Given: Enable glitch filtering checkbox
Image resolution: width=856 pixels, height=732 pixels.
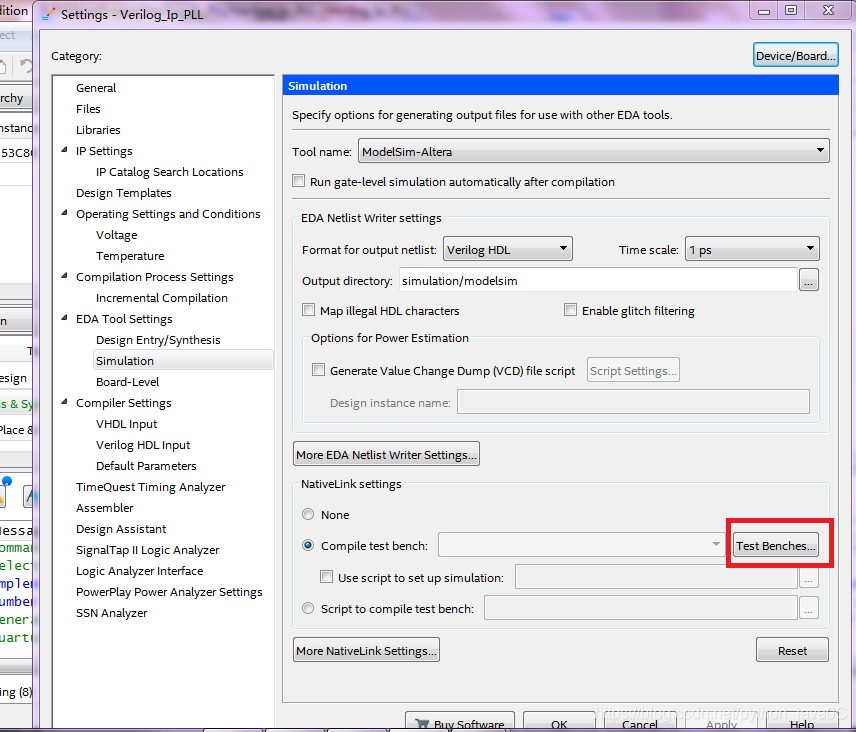Looking at the screenshot, I should click(x=570, y=310).
